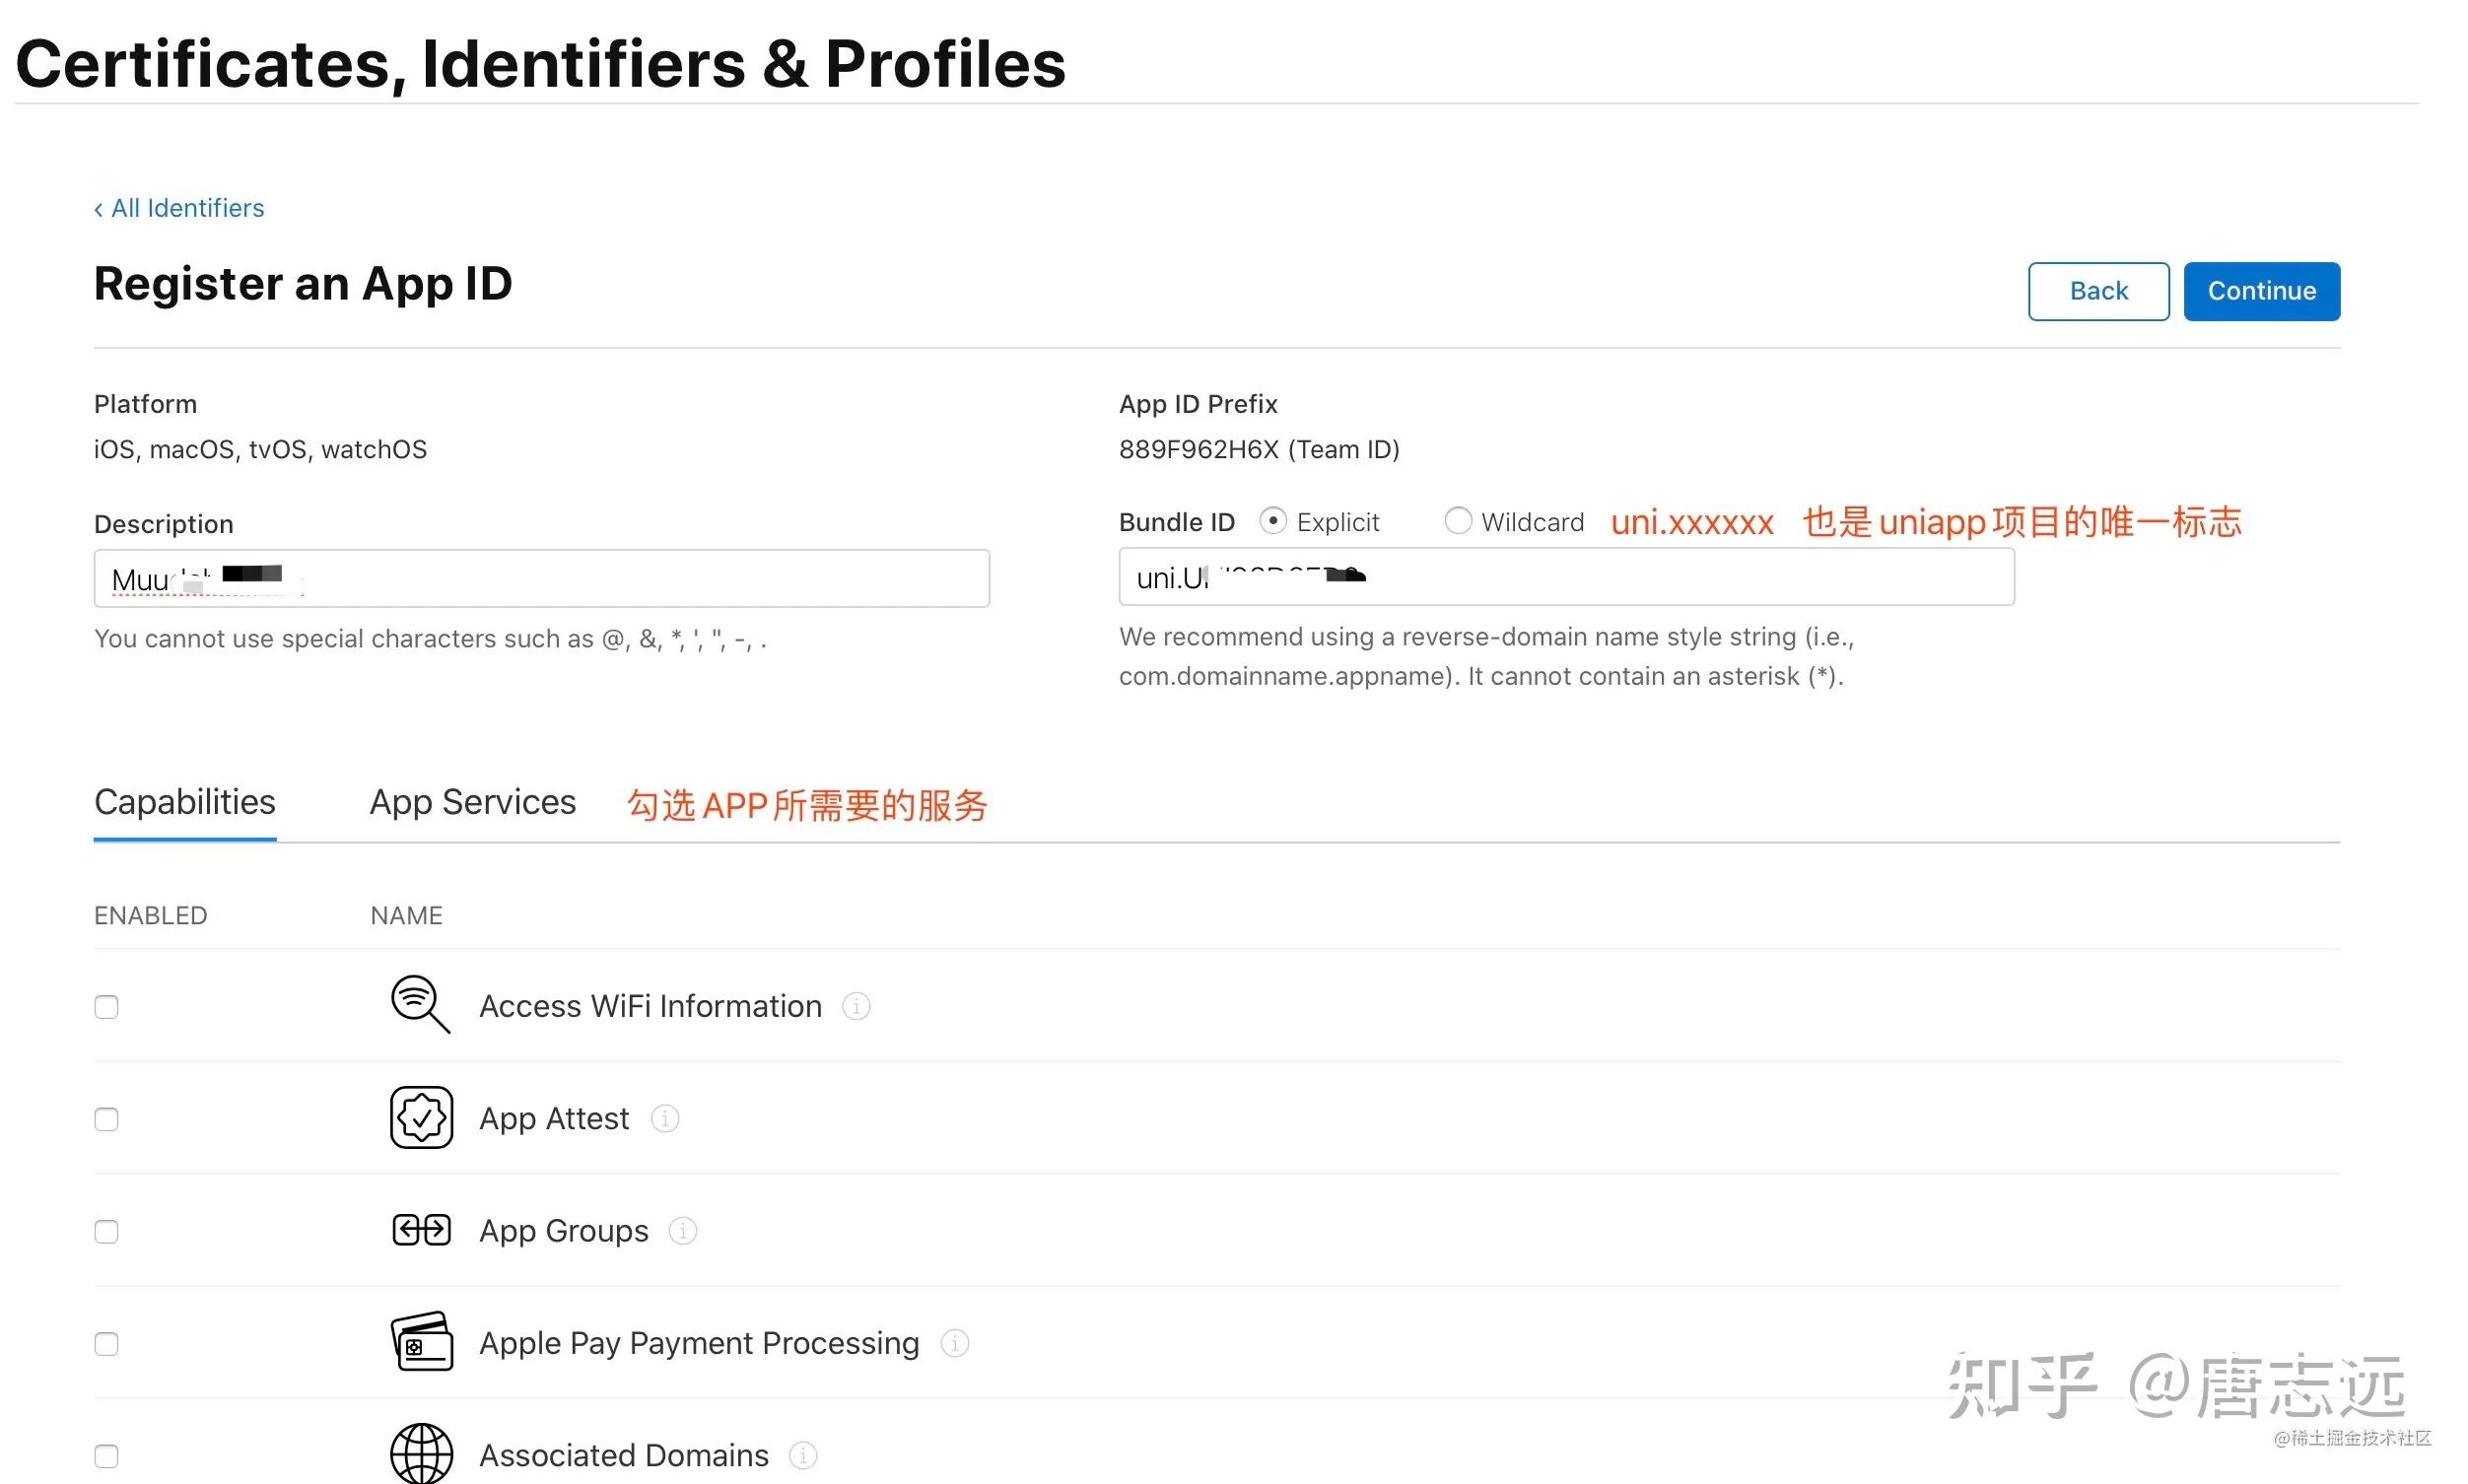
Task: Click the Back button
Action: [x=2097, y=290]
